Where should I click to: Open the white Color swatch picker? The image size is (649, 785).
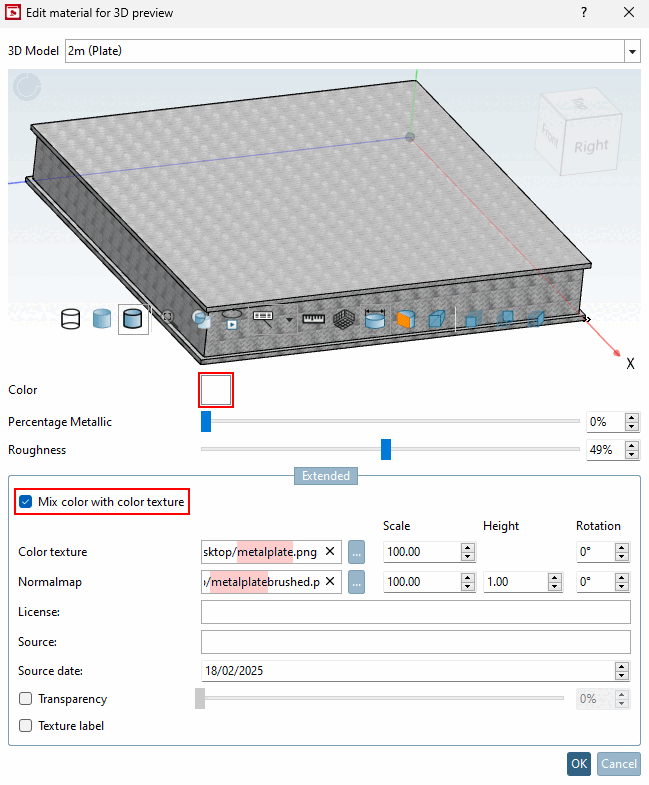pos(216,390)
